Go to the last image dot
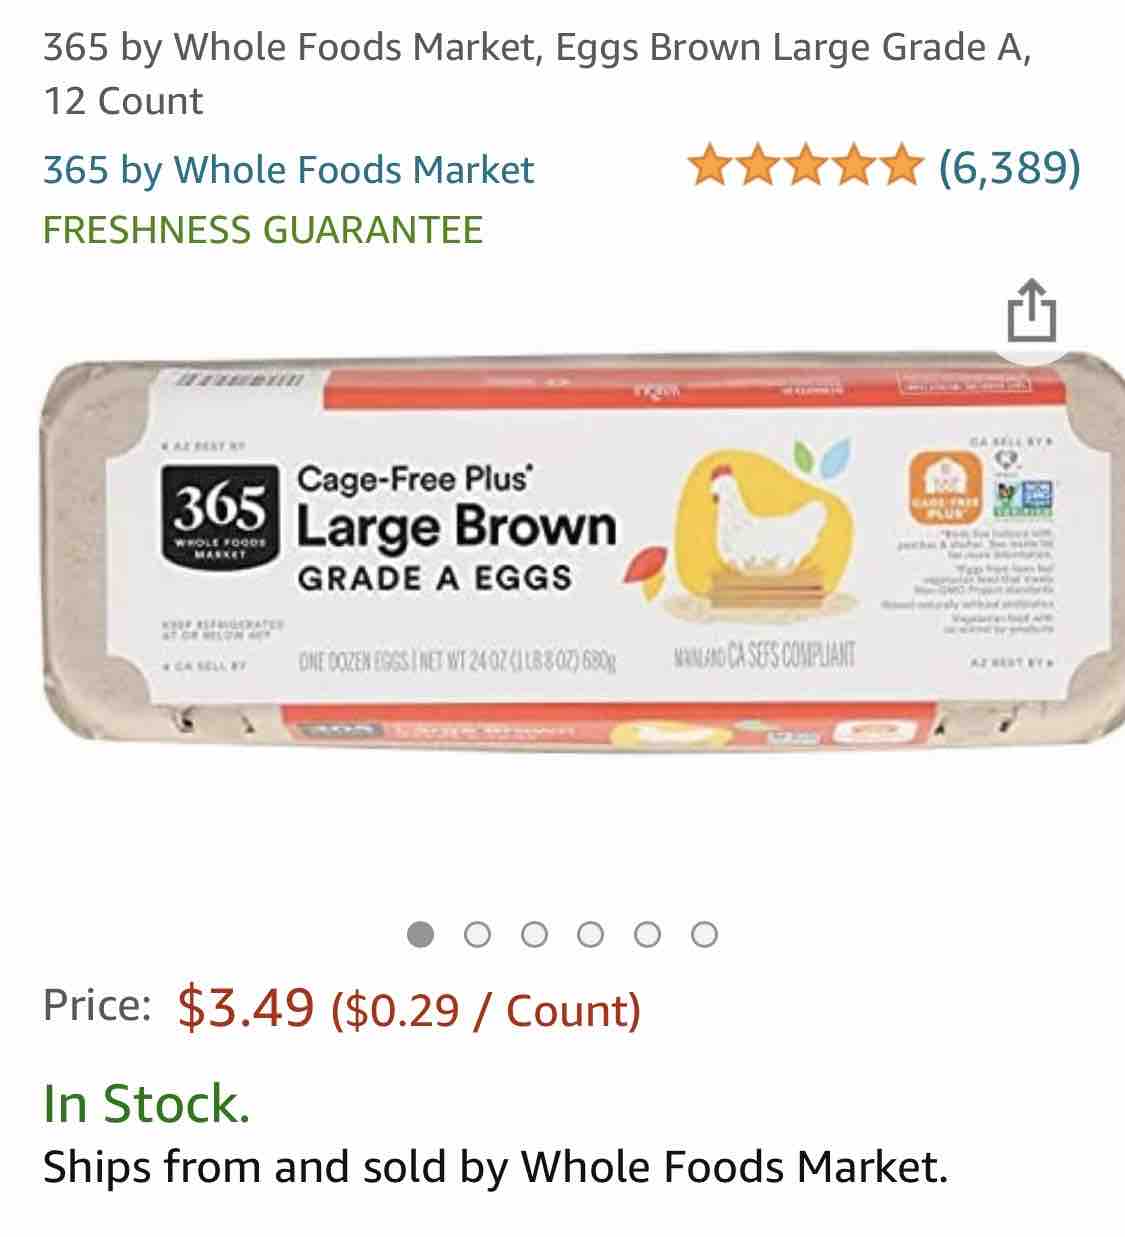1125x1237 pixels. (x=704, y=935)
